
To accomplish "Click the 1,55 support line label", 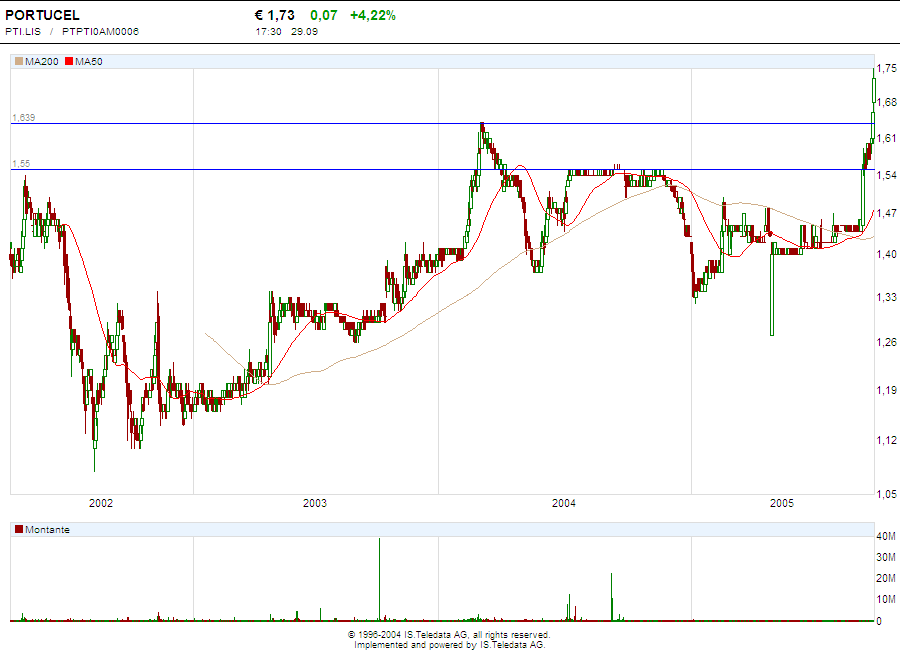I will [x=21, y=164].
